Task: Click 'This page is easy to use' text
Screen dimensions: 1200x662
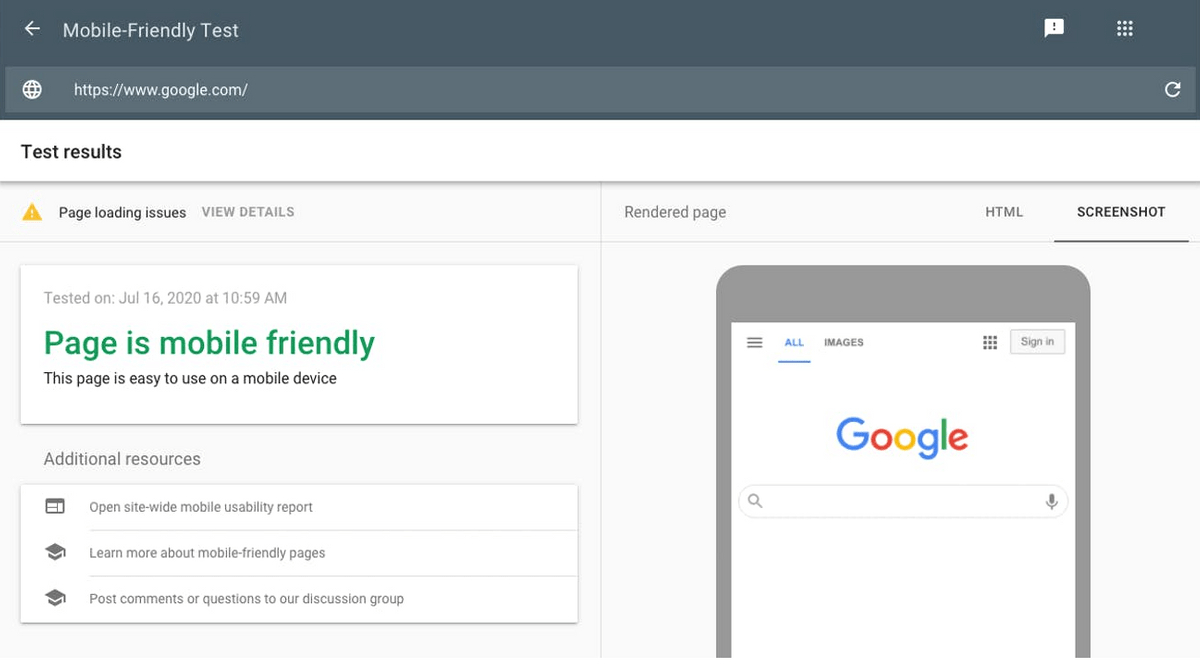Action: click(x=190, y=379)
